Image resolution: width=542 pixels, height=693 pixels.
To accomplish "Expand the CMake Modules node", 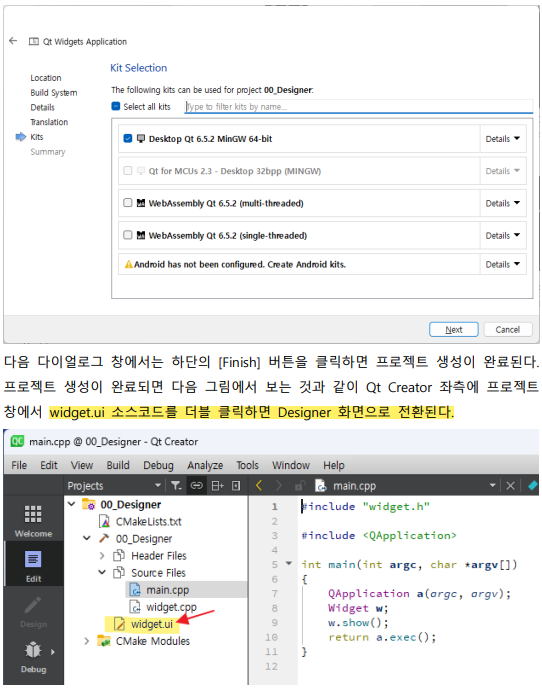I will (x=87, y=641).
